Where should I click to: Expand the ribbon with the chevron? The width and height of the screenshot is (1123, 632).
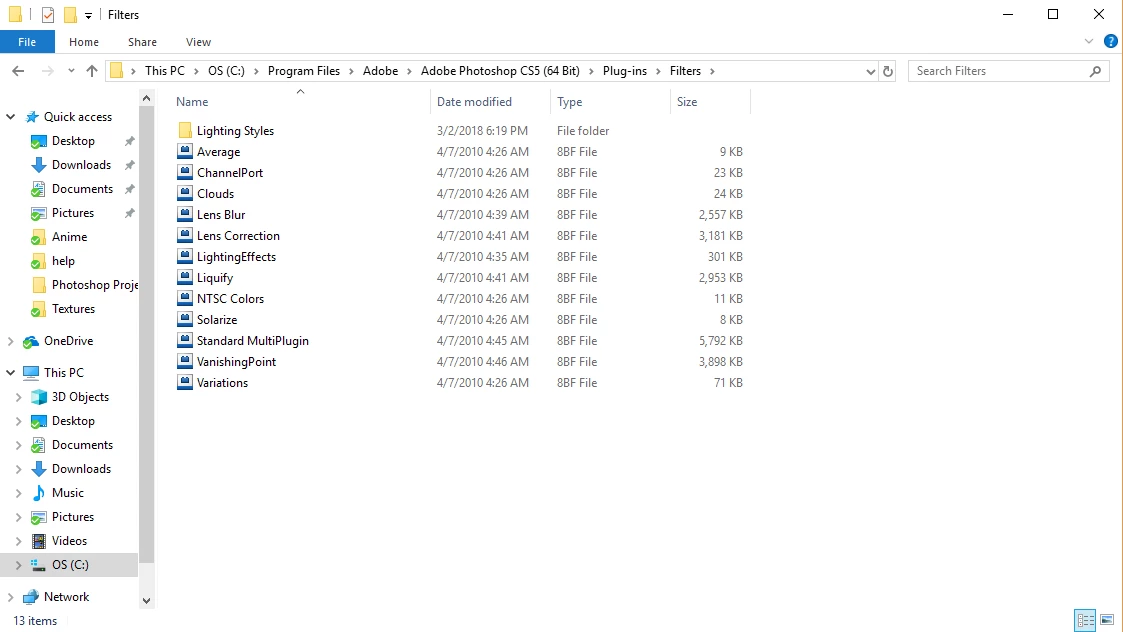[1089, 42]
